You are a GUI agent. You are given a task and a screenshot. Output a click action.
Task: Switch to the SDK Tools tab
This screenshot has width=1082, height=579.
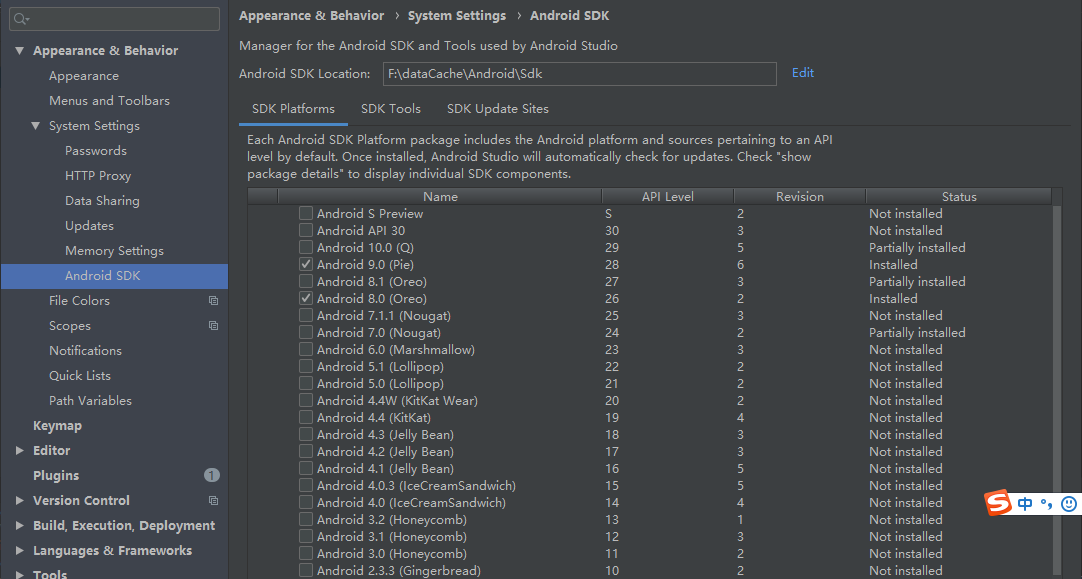coord(391,109)
